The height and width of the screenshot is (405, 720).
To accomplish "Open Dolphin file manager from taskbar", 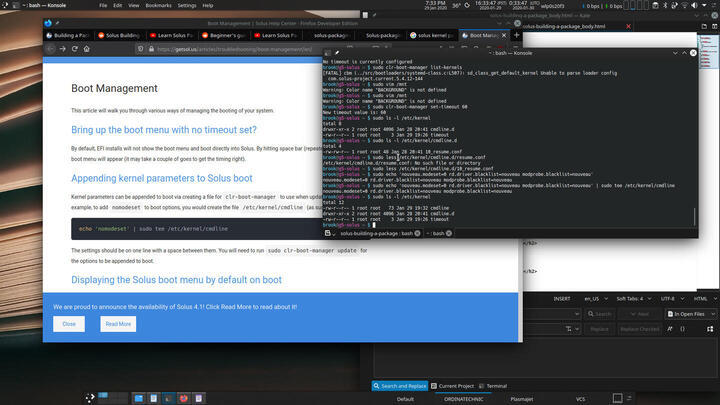I will (139, 398).
